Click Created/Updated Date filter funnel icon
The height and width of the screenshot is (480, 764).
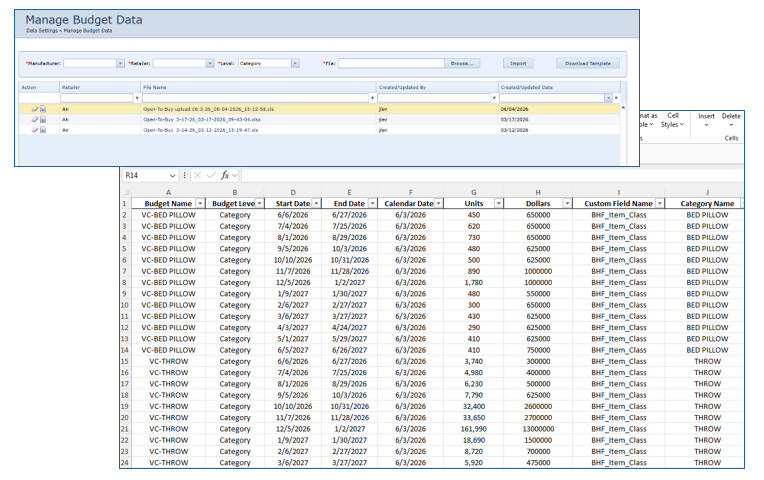point(616,98)
